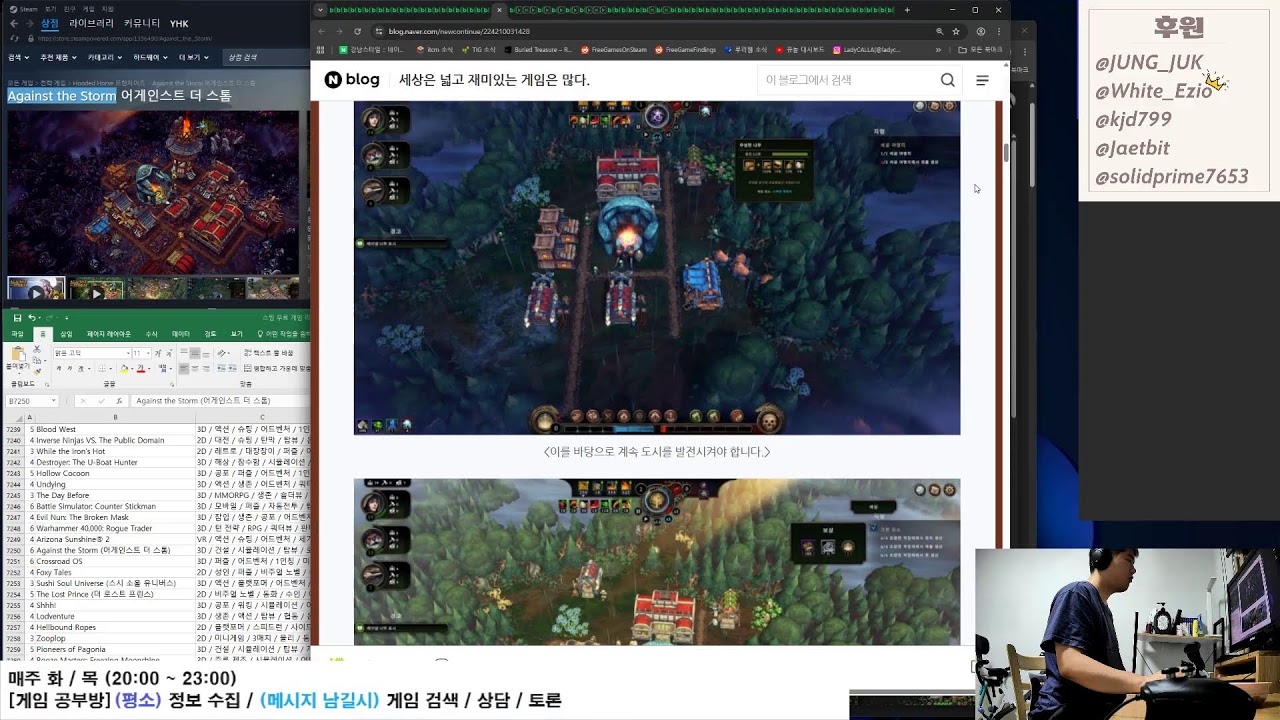Click the Excel format painter brush
Image resolution: width=1280 pixels, height=720 pixels.
point(37,372)
